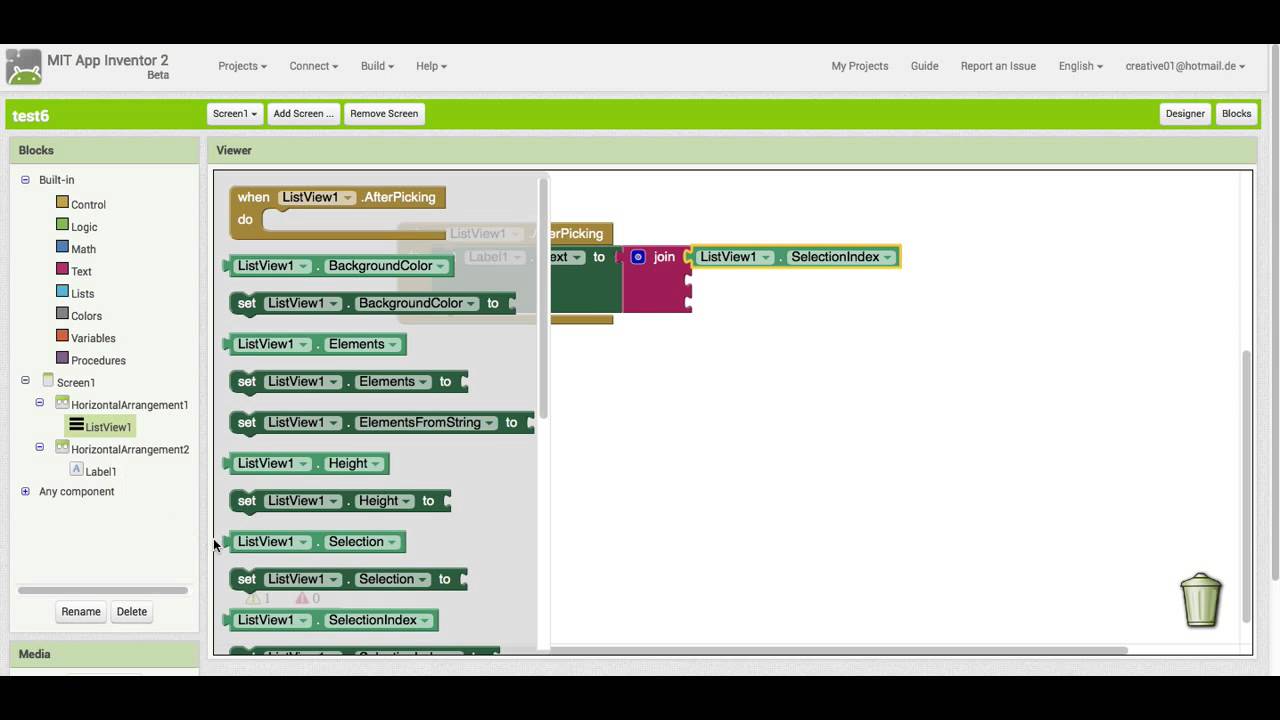Screen dimensions: 1280x720
Task: Select Procedures in the Built-in blocks
Action: [x=98, y=360]
